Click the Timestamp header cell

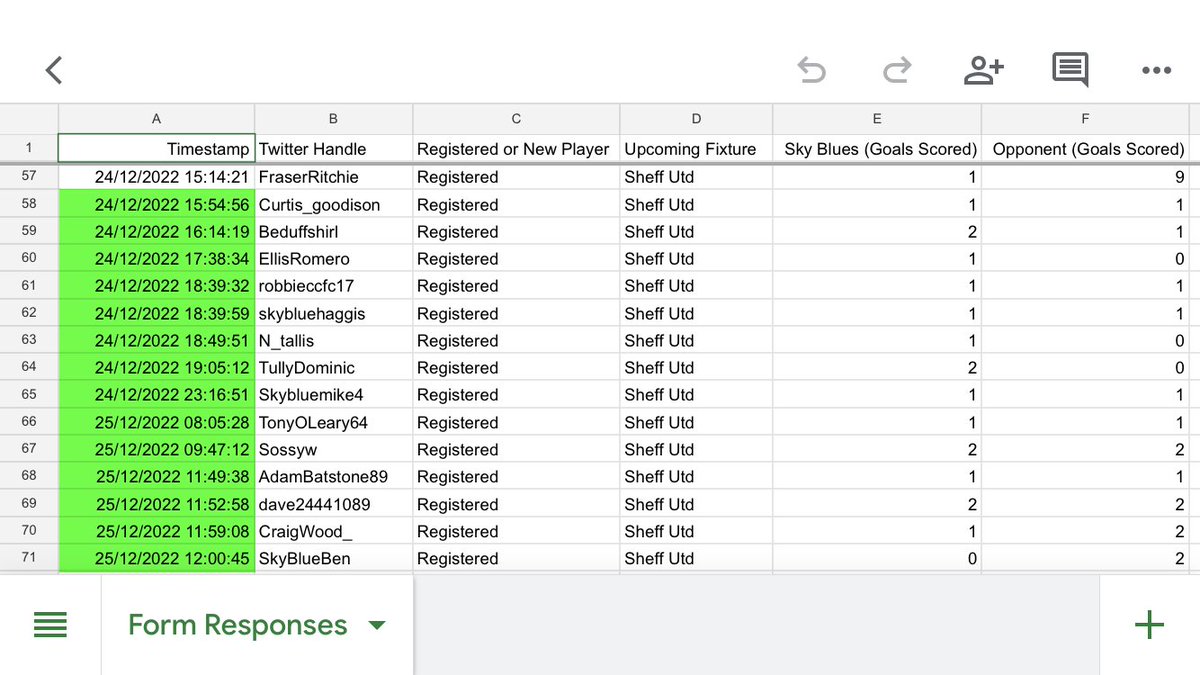(156, 148)
